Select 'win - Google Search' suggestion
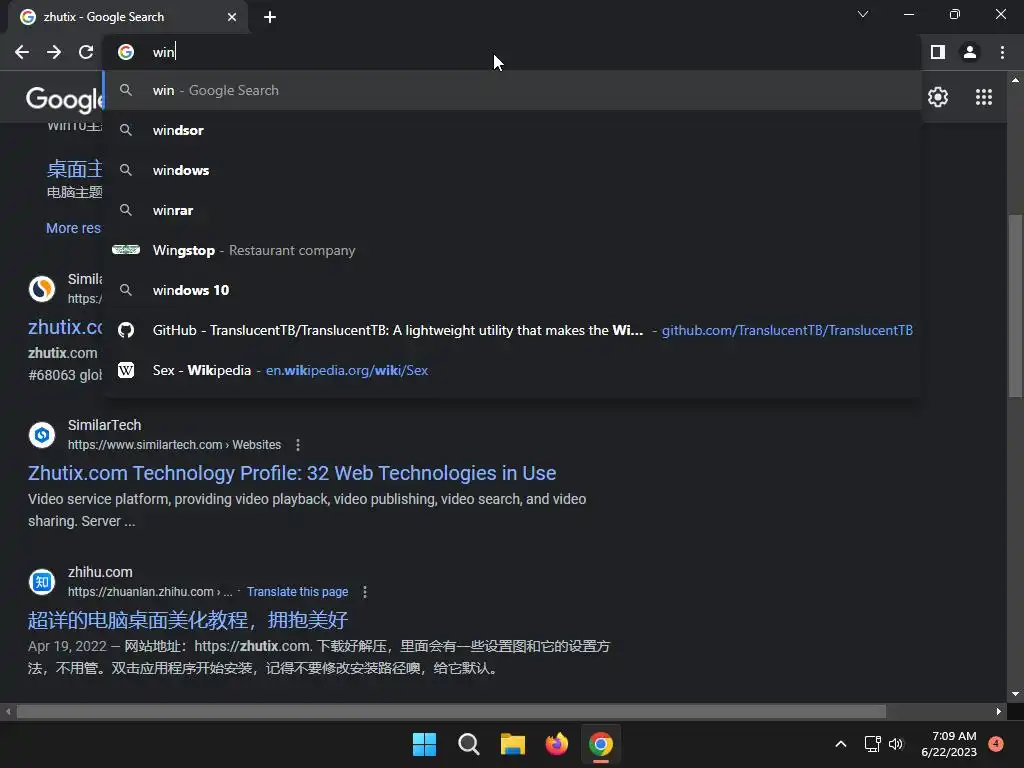 513,90
